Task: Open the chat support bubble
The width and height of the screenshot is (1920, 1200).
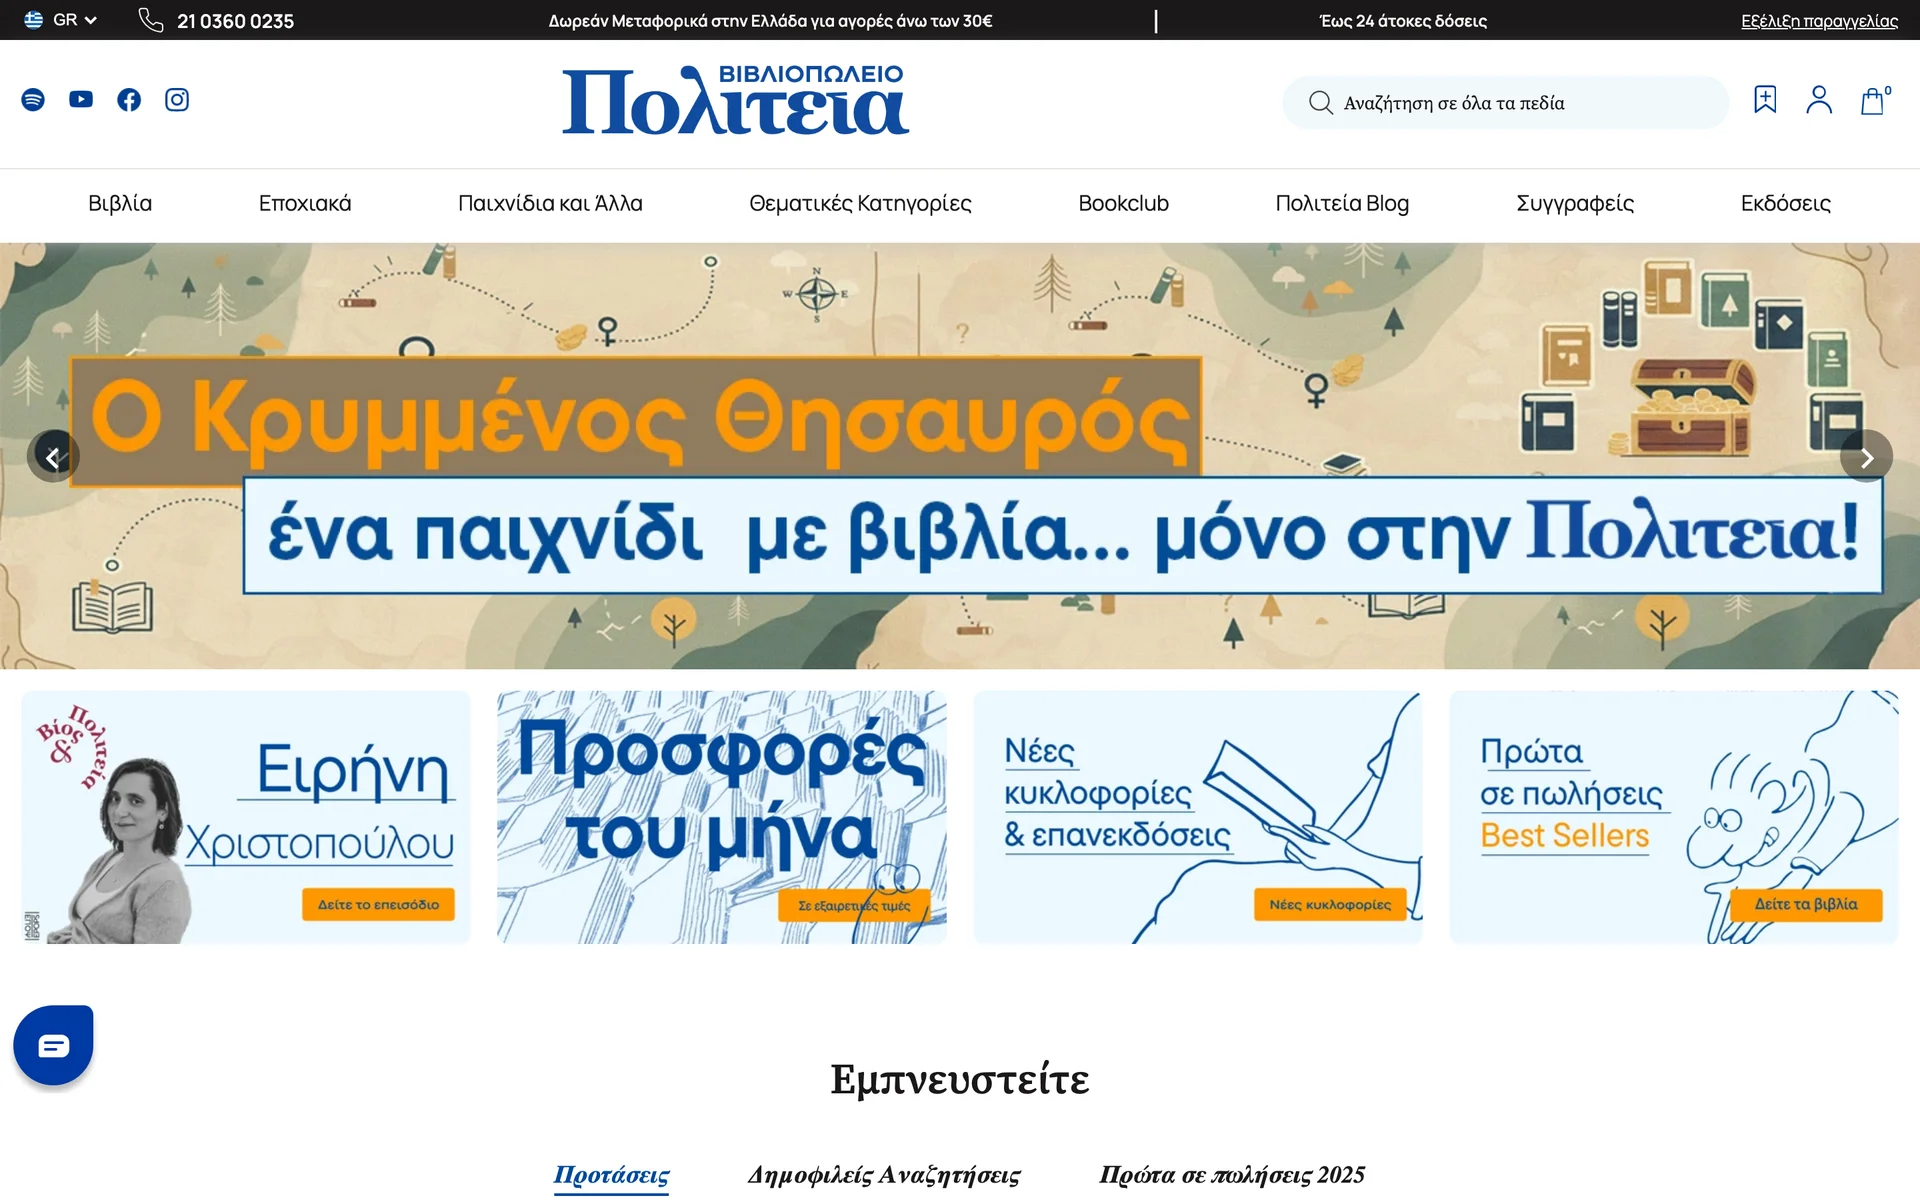Action: 55,1044
